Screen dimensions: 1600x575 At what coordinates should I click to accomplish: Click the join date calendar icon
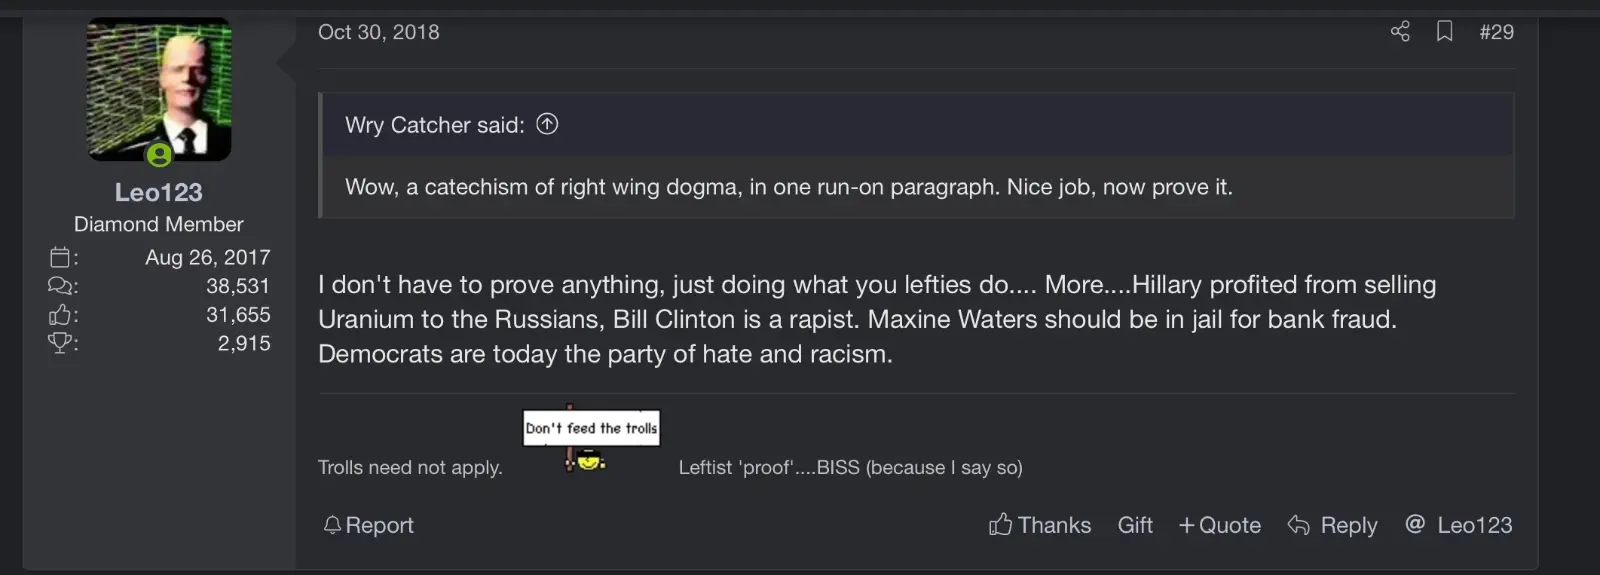61,257
